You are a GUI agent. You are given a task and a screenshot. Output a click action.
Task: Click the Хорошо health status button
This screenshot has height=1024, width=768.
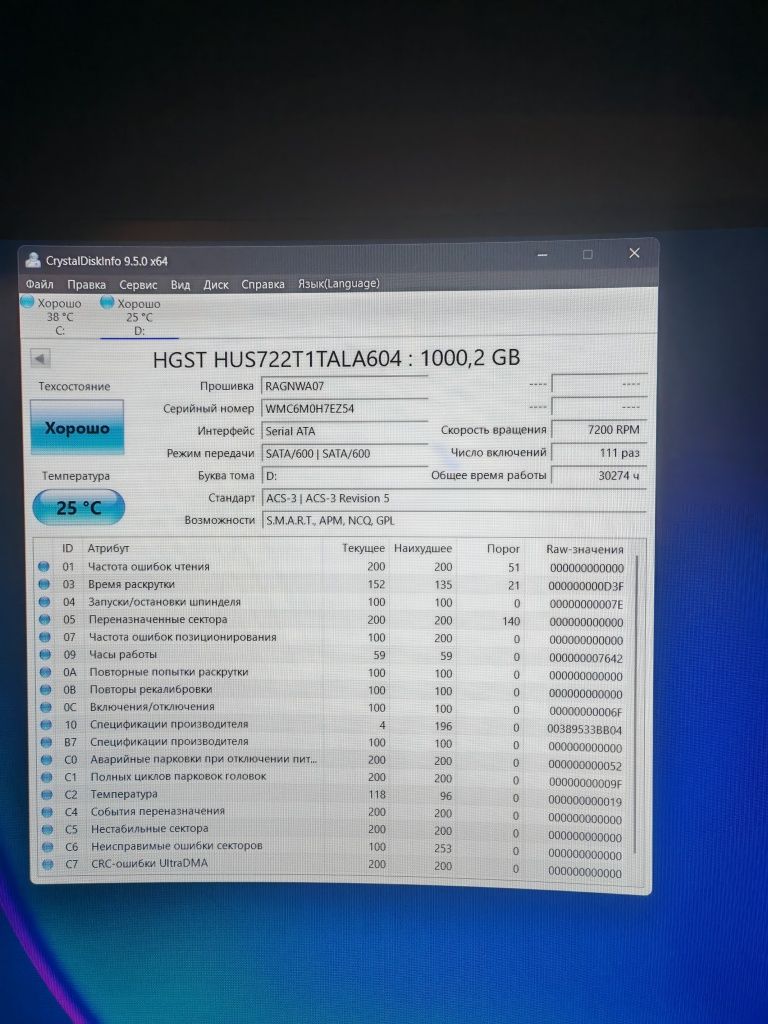(76, 428)
